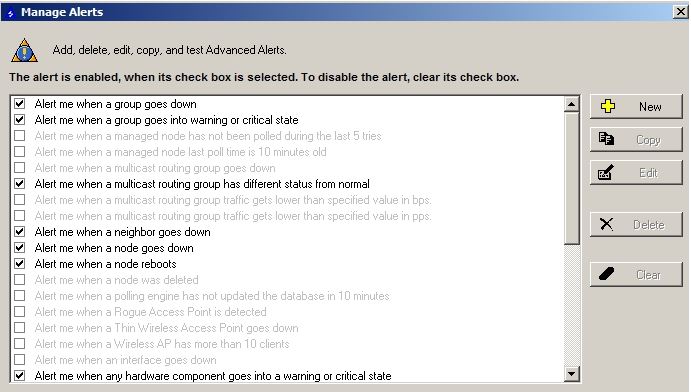Click the Copy documents icon

(606, 139)
